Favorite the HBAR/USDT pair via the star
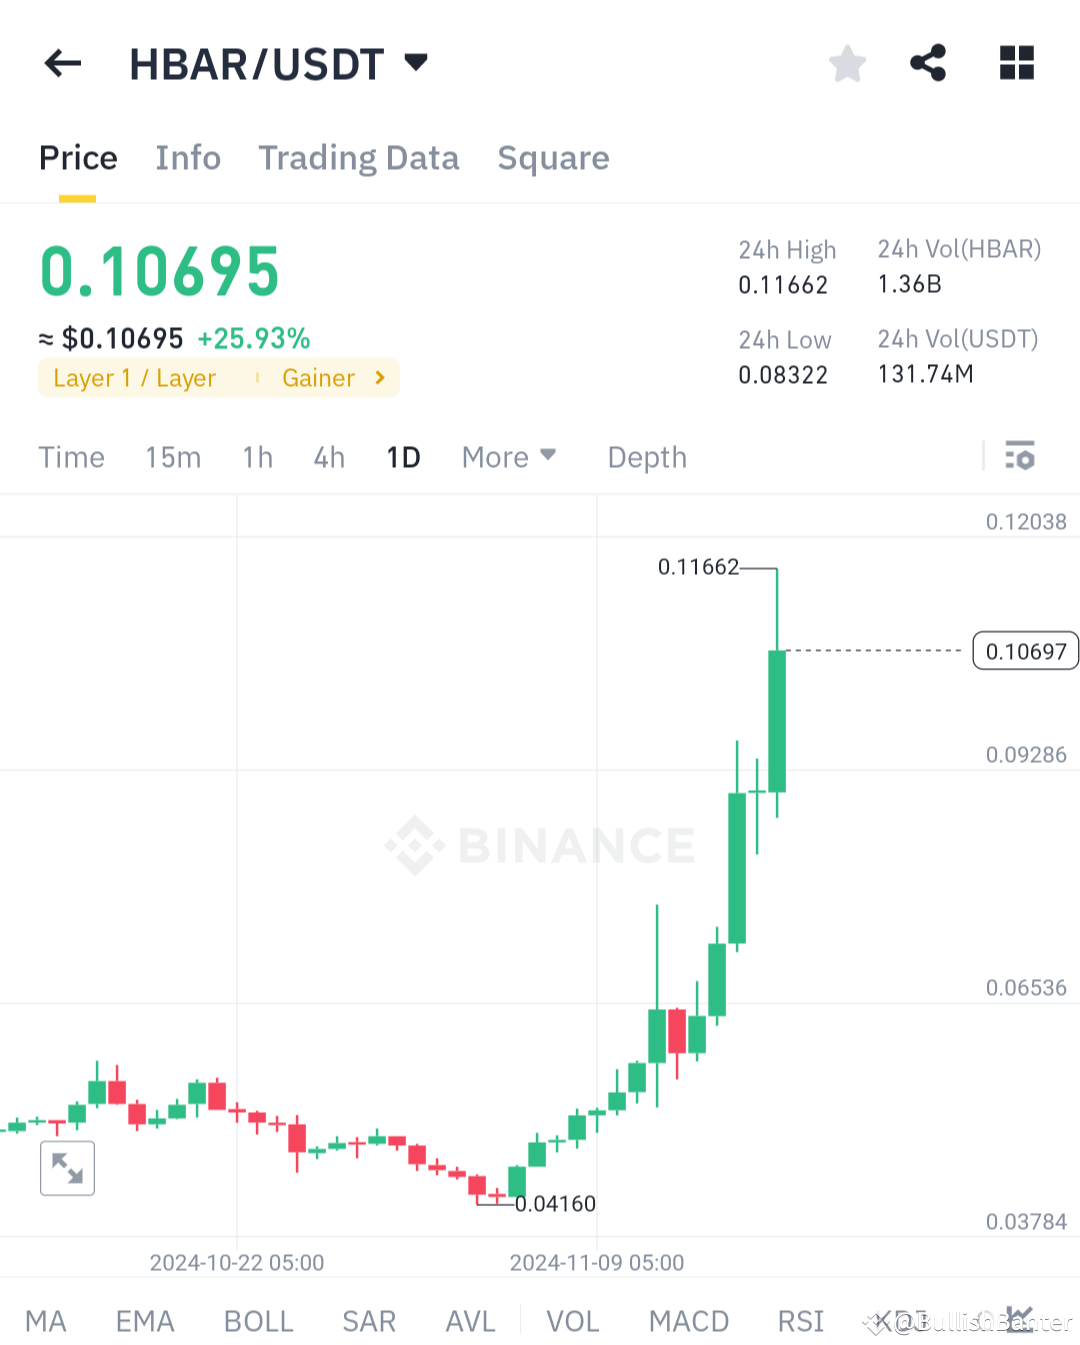Image resolution: width=1080 pixels, height=1345 pixels. tap(846, 63)
